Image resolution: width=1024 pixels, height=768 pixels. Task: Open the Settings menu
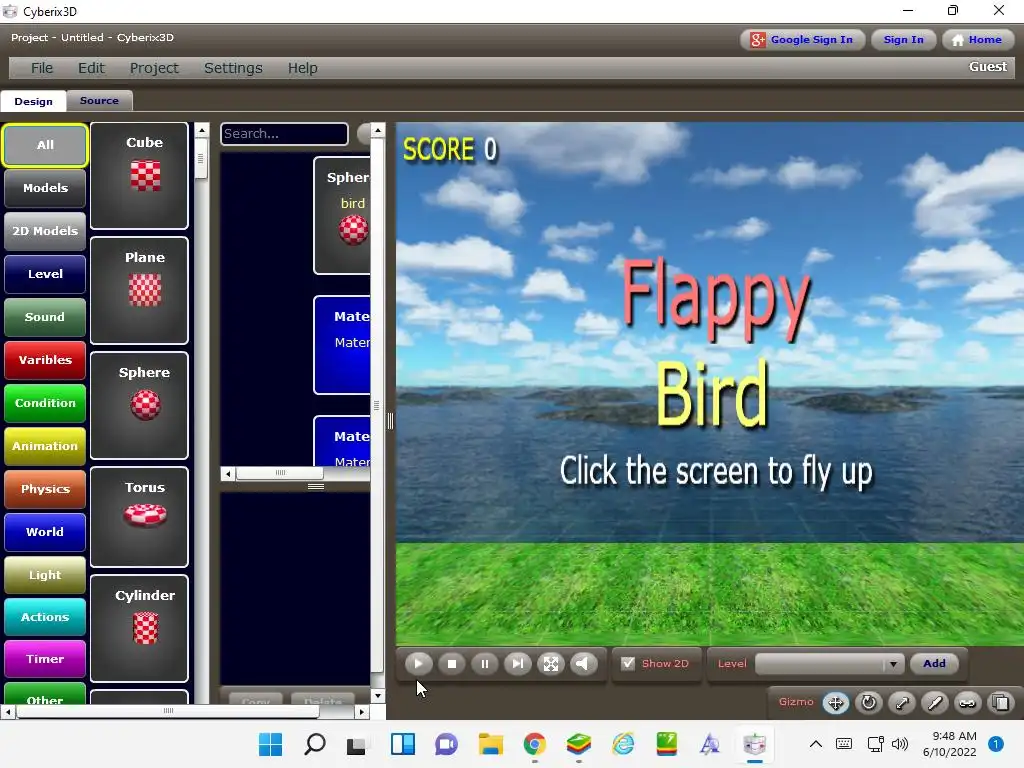[x=233, y=68]
